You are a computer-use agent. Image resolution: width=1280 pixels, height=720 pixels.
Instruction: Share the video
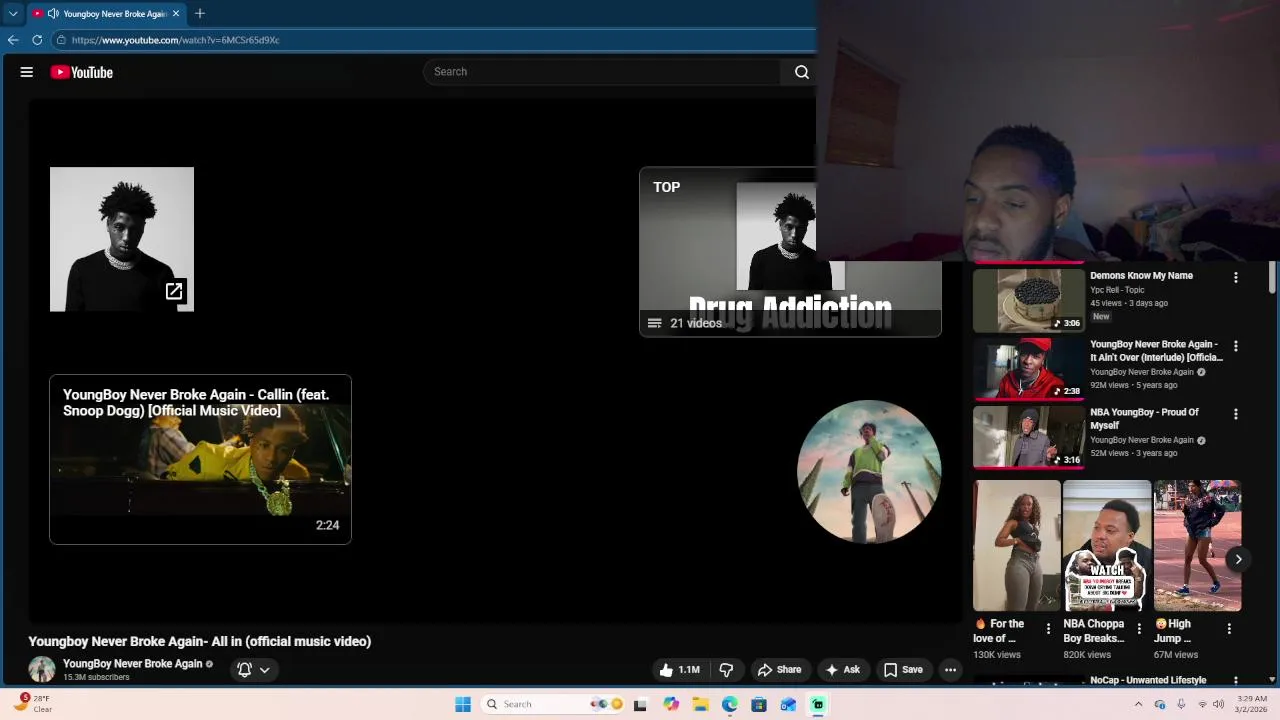pyautogui.click(x=779, y=670)
